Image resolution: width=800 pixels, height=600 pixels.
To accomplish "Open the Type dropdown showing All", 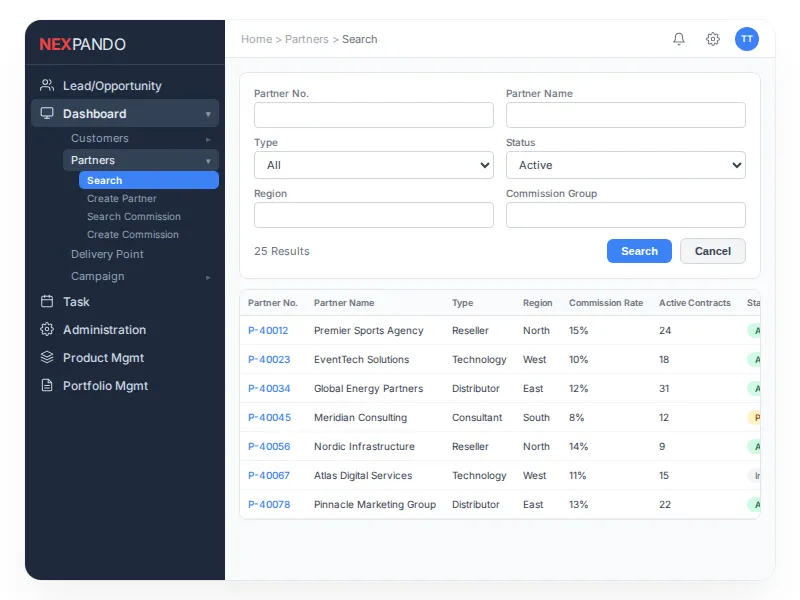I will pos(373,165).
